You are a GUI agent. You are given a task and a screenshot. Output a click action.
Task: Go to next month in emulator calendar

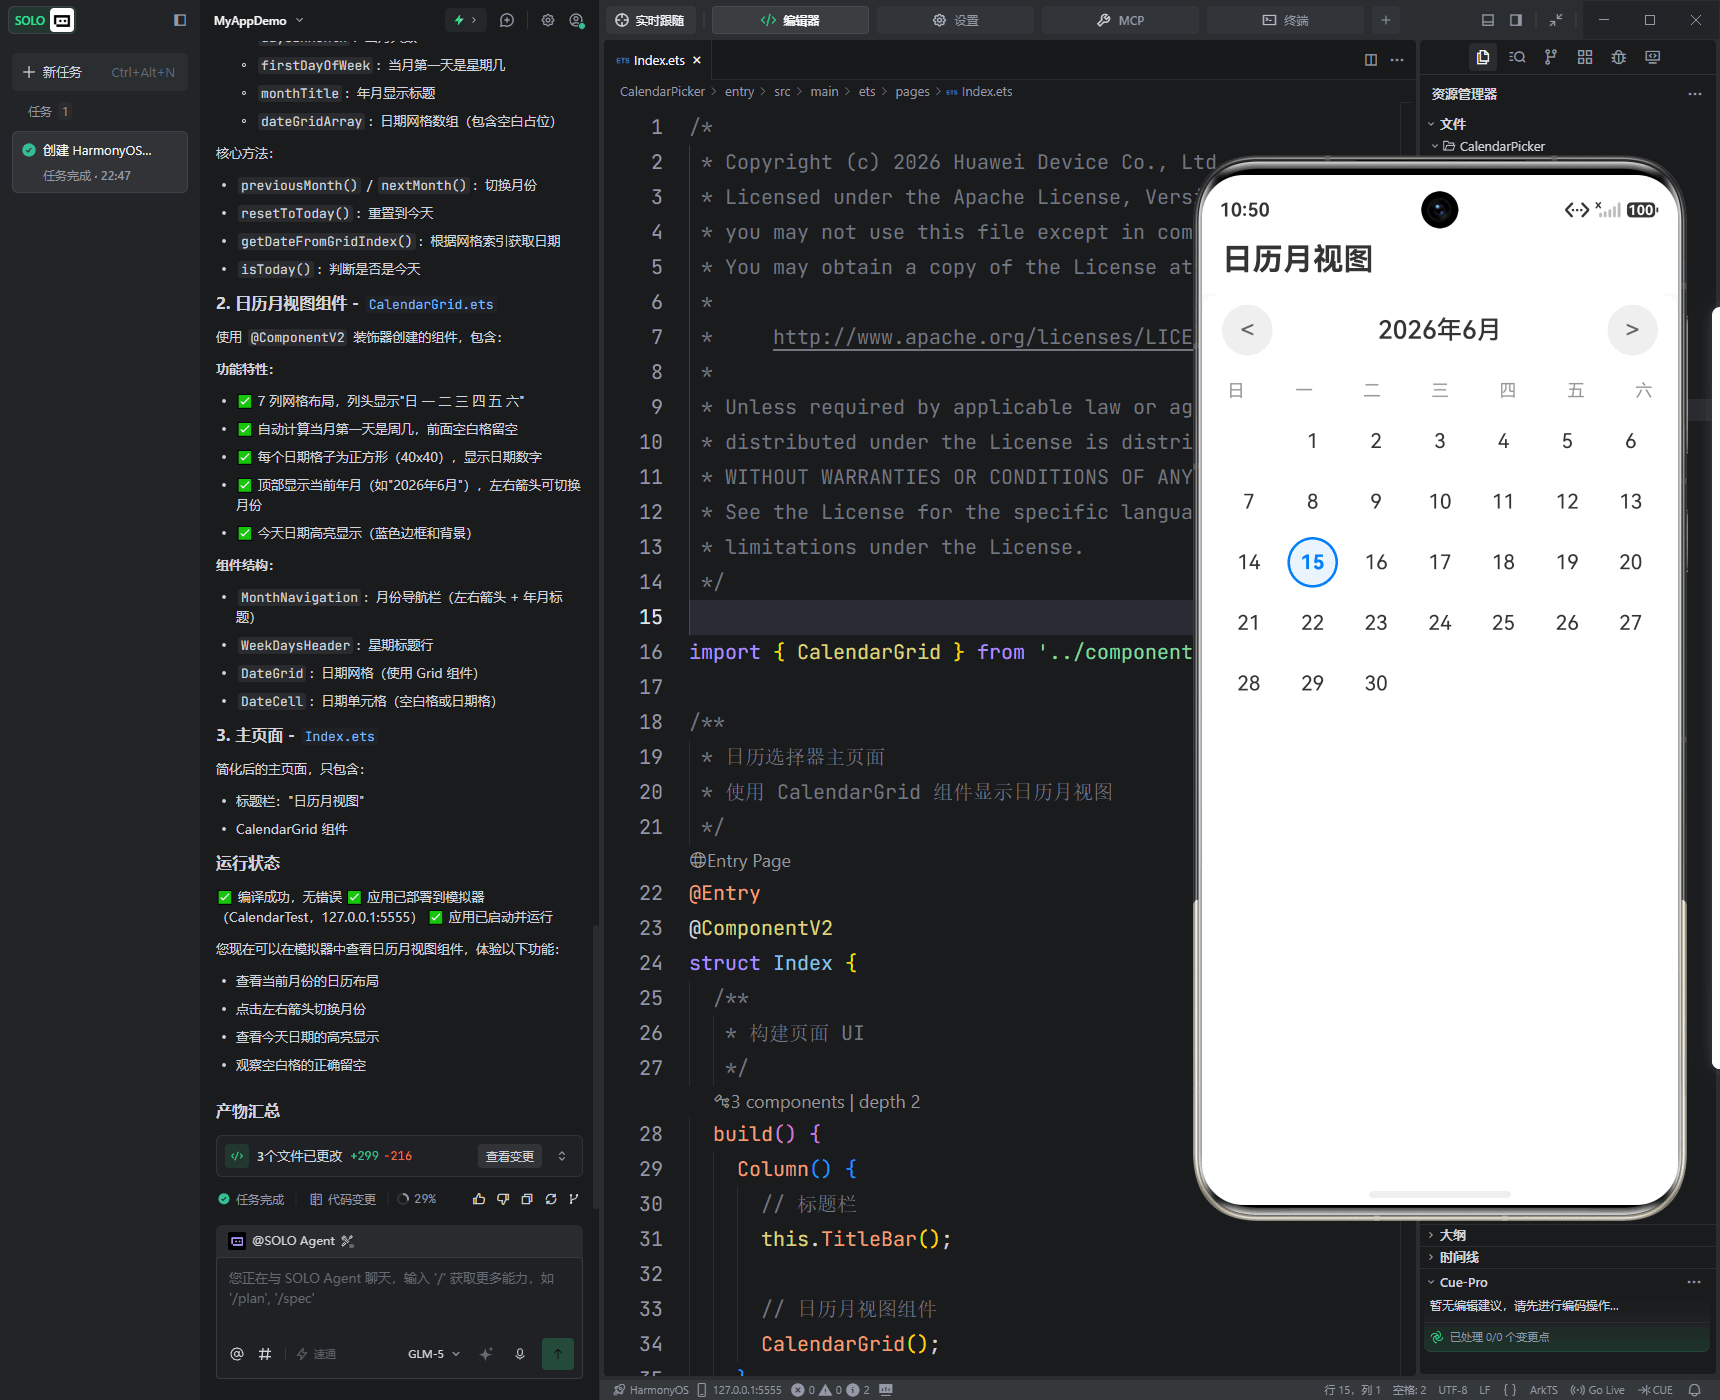coord(1632,330)
